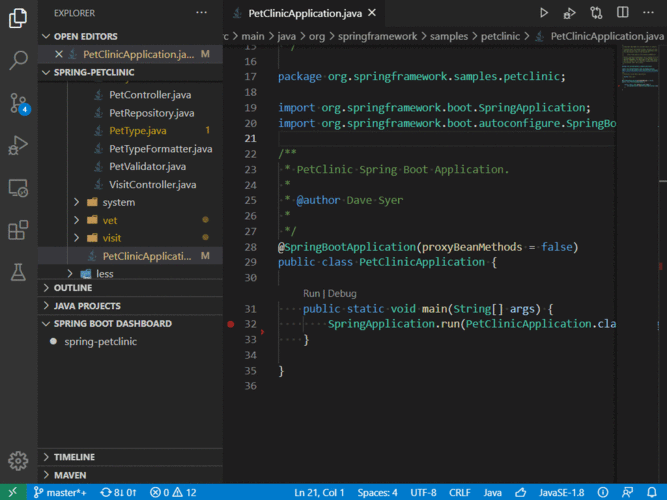Expand the JAVA PROJECTS section
Viewport: 667px width, 500px height.
[86, 306]
